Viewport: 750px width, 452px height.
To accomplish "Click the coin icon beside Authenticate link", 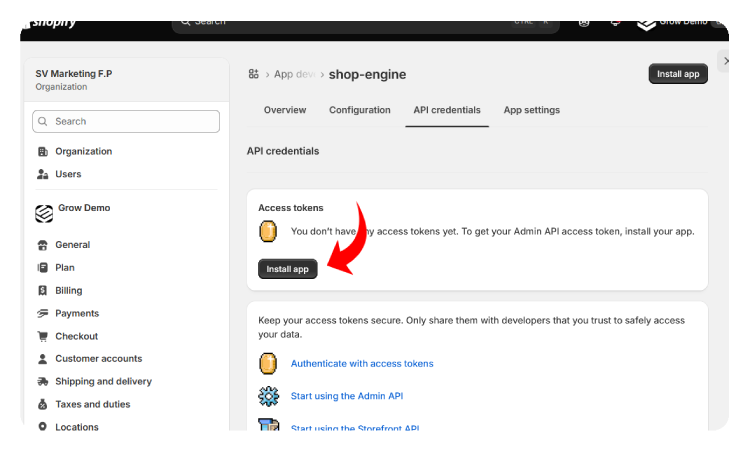I will 268,364.
